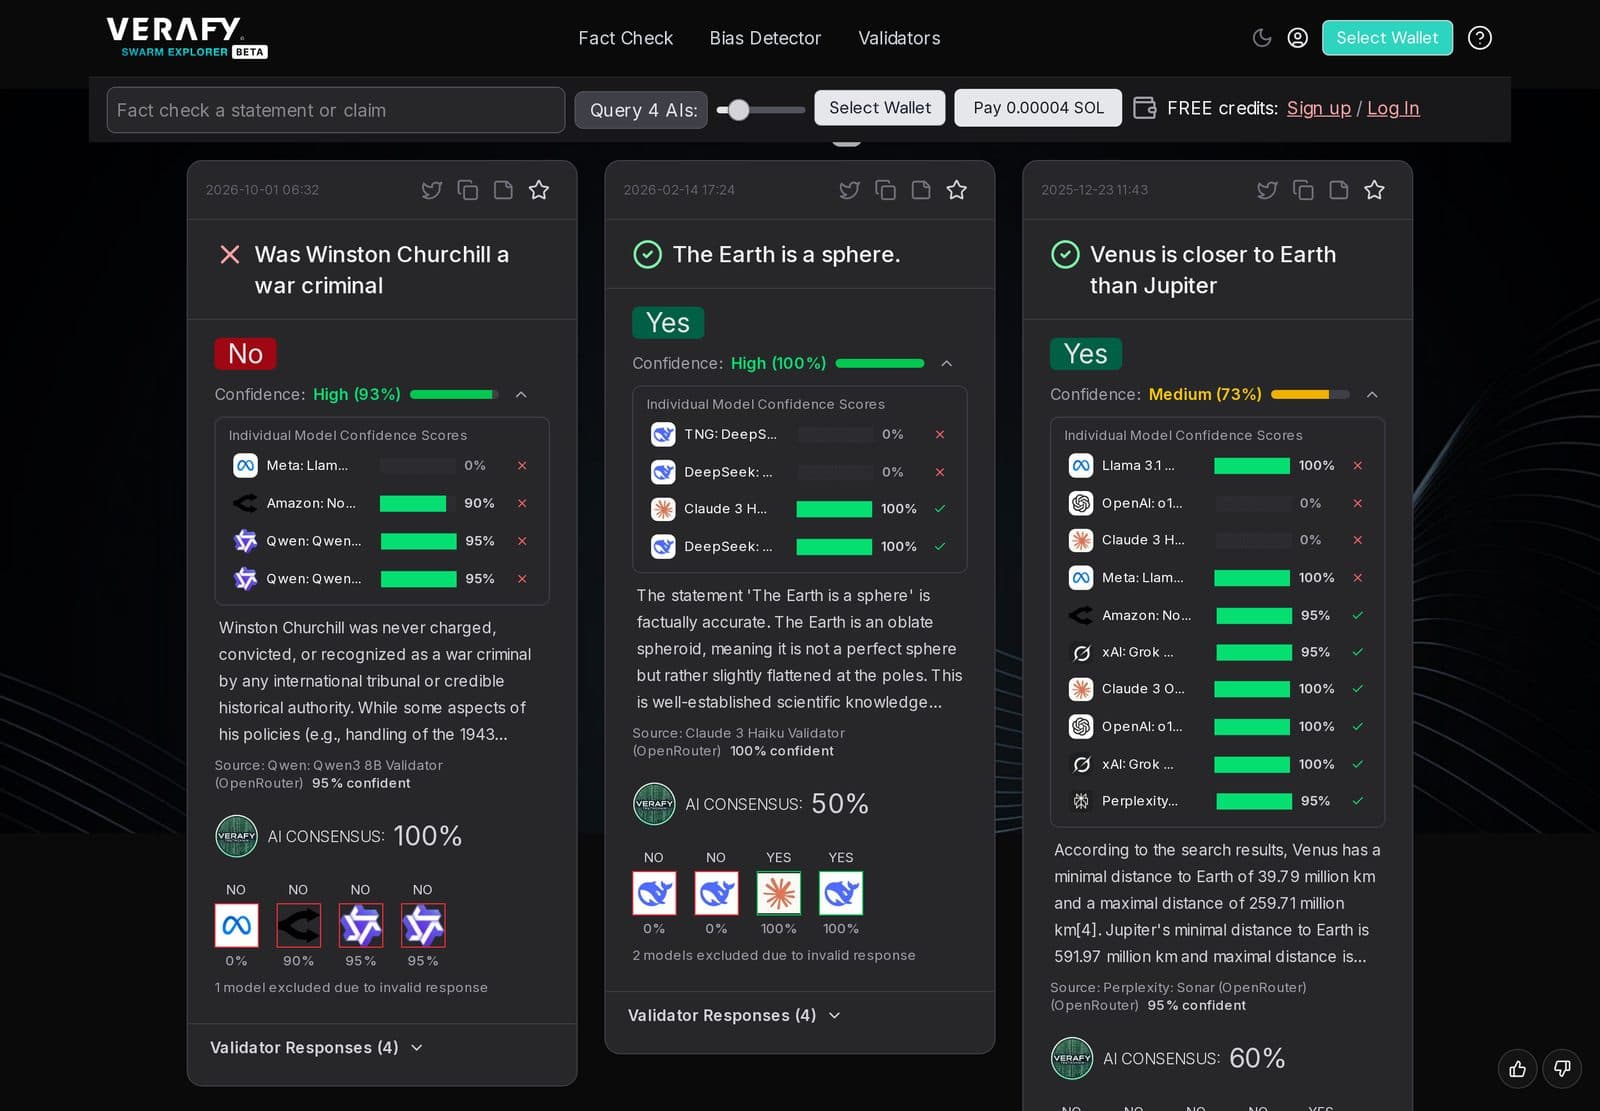Focus the fact check statement input field
This screenshot has height=1111, width=1600.
tap(336, 110)
